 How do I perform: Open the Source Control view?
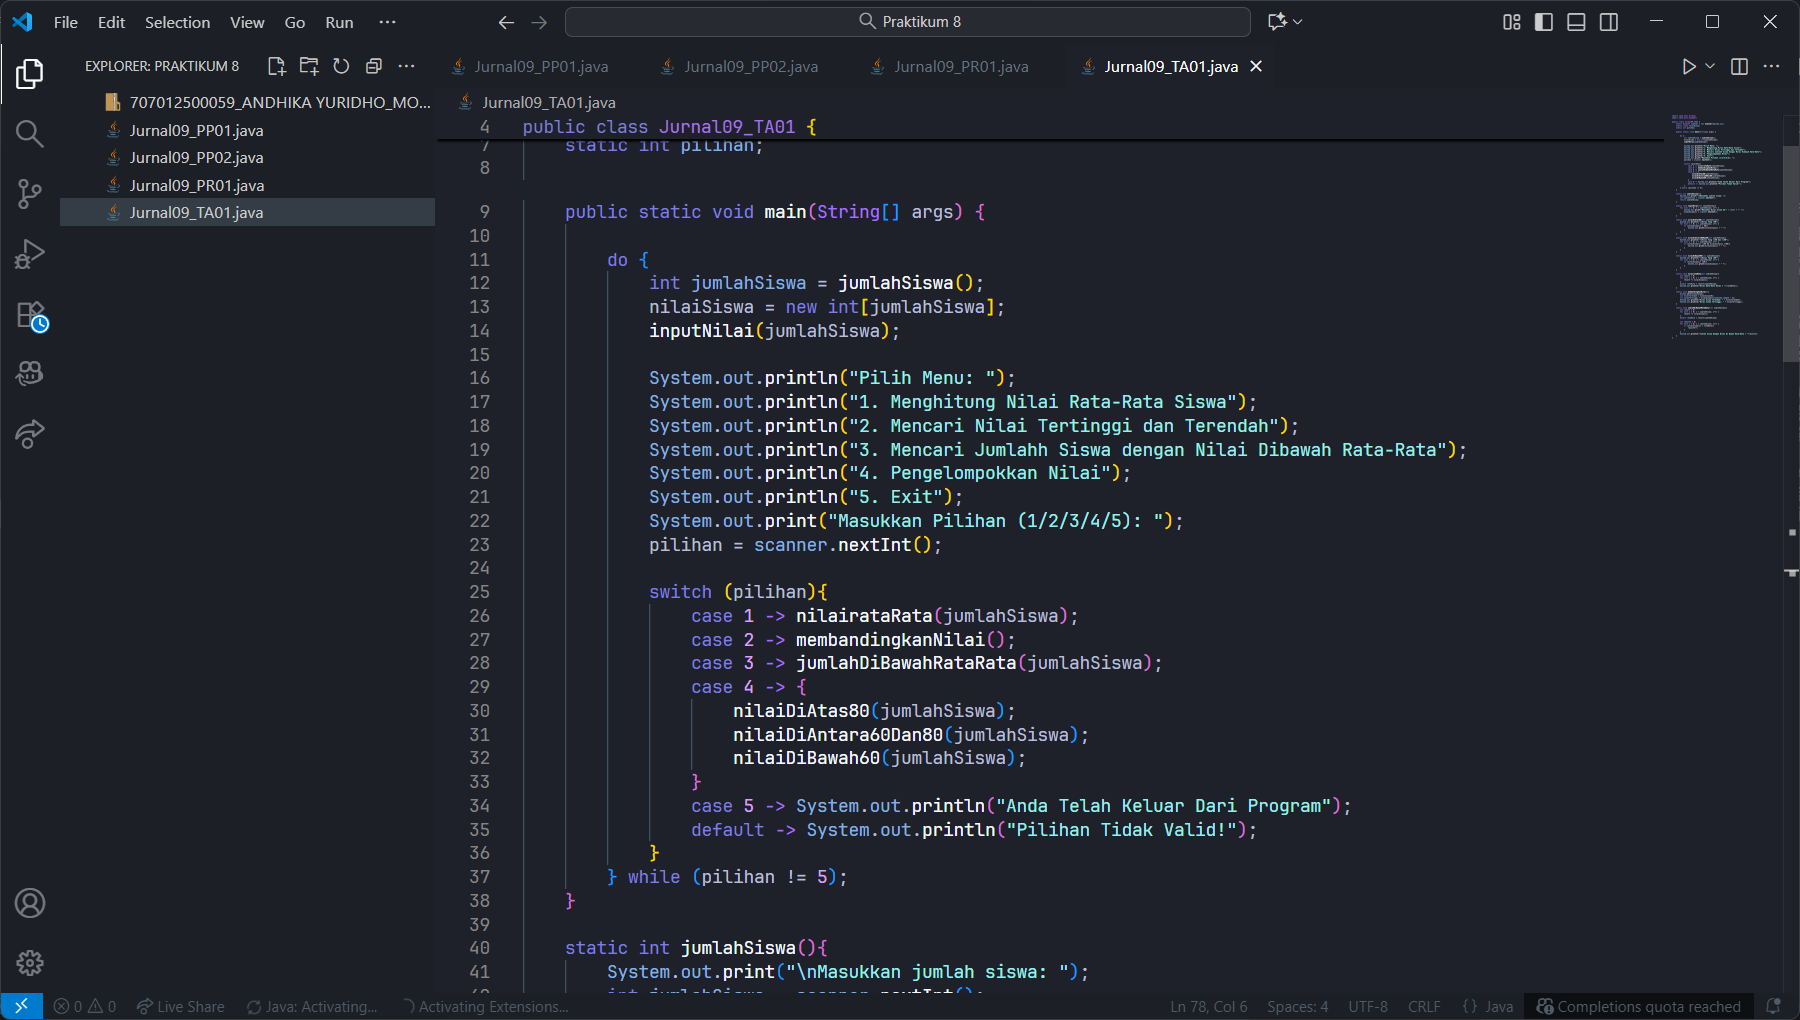click(30, 194)
